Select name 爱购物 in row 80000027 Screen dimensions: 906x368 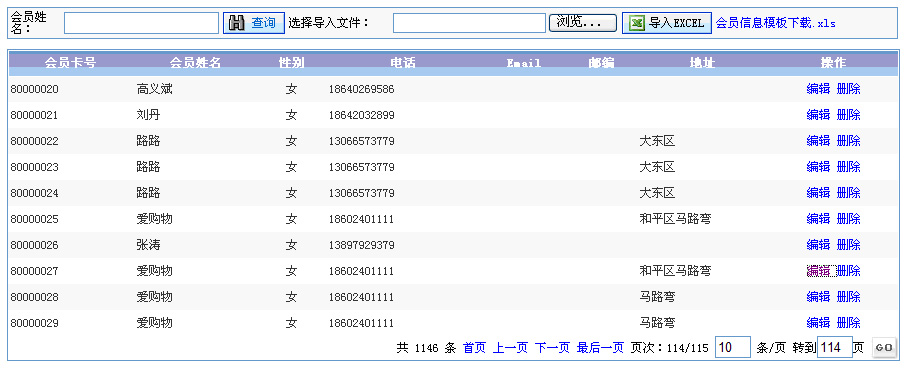[x=154, y=271]
